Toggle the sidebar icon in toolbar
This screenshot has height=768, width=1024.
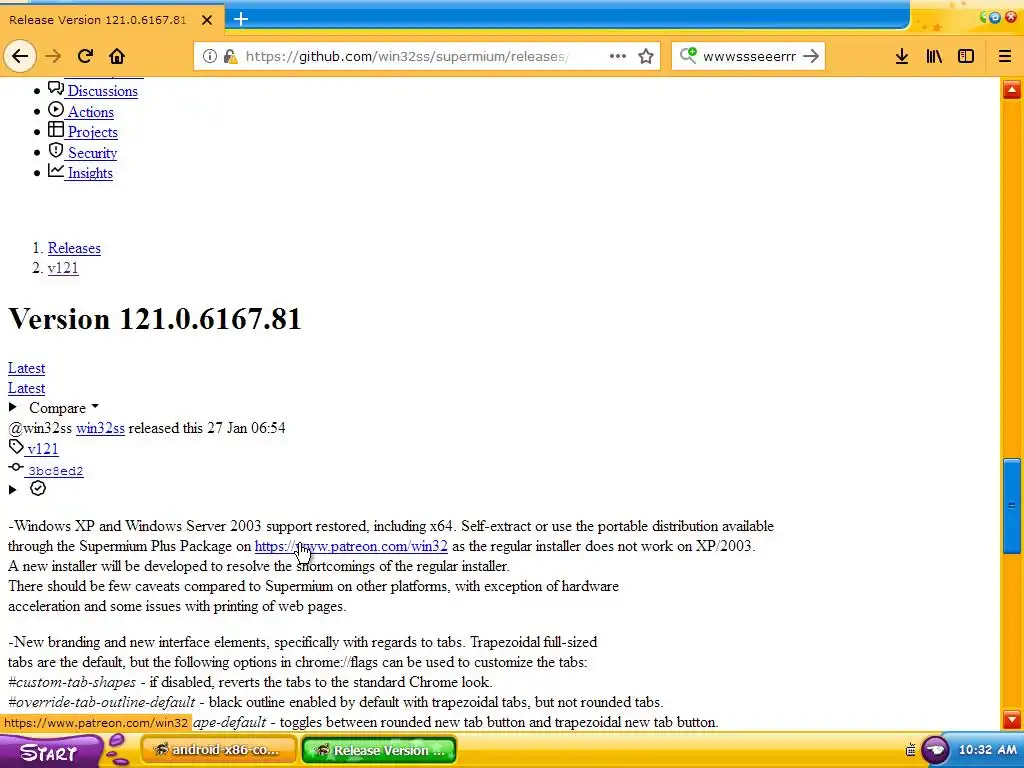point(966,56)
